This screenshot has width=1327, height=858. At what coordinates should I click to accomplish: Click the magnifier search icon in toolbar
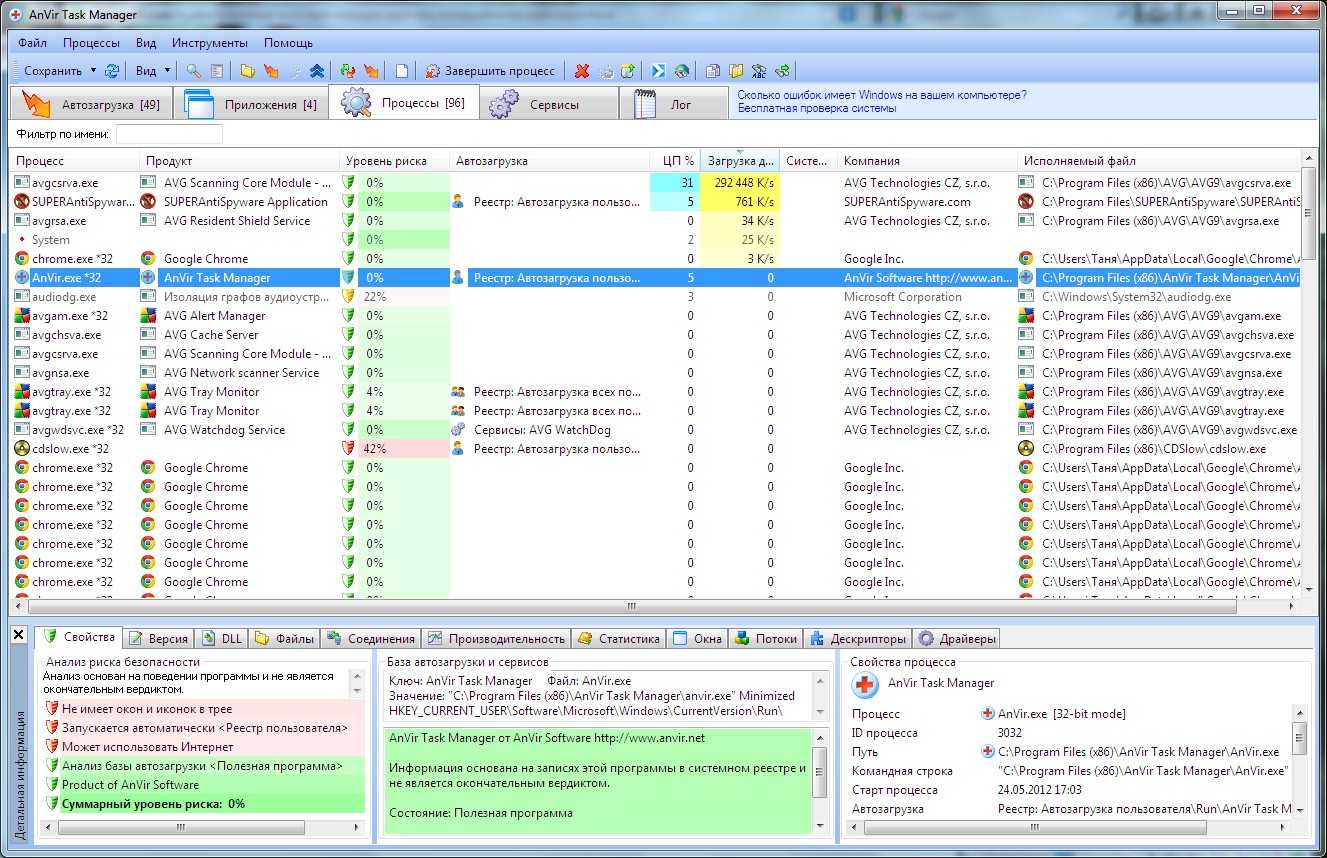(x=194, y=71)
